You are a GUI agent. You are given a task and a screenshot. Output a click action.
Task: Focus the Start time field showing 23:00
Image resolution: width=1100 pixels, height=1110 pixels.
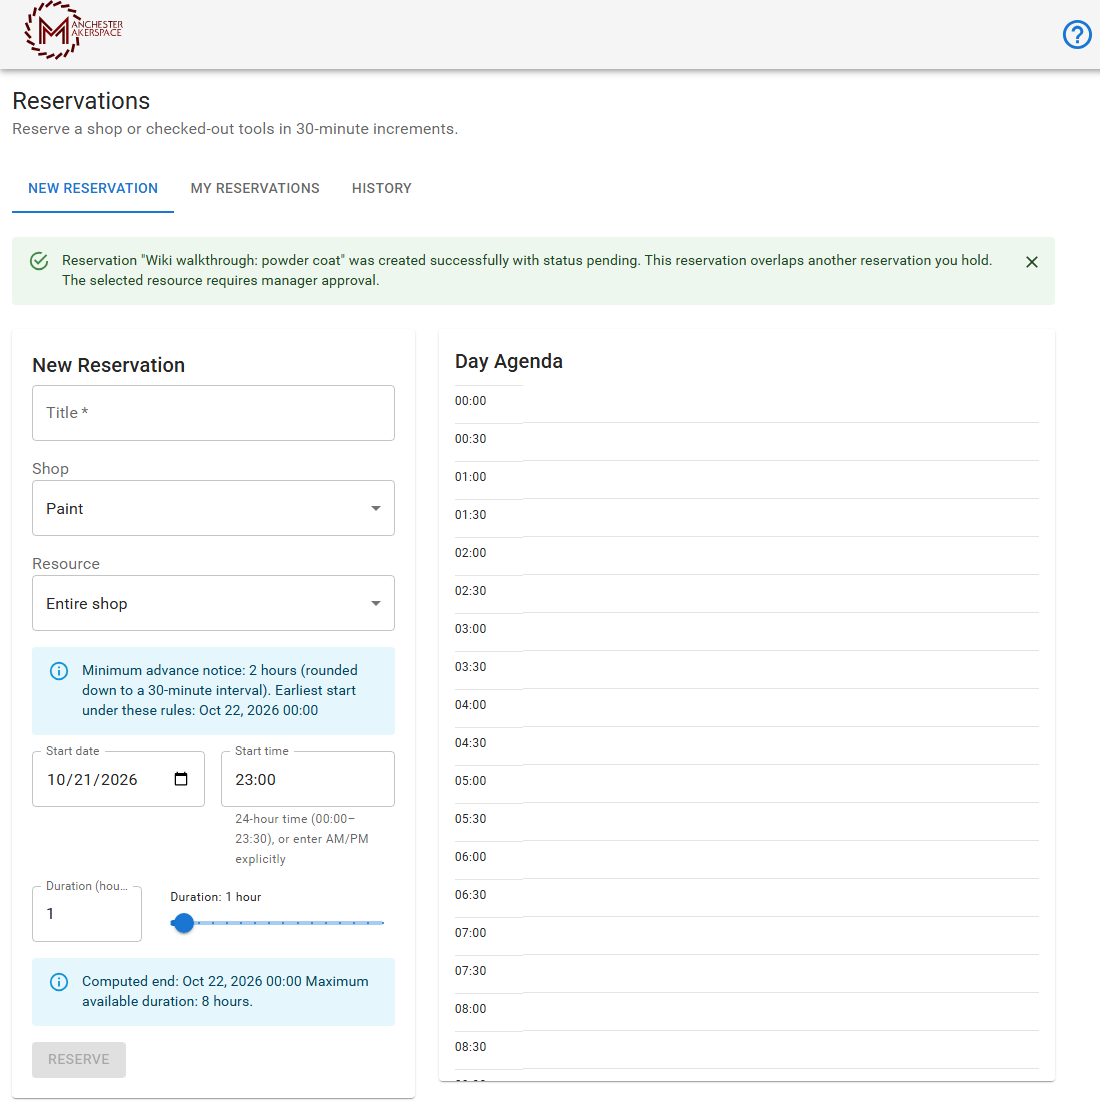point(308,779)
